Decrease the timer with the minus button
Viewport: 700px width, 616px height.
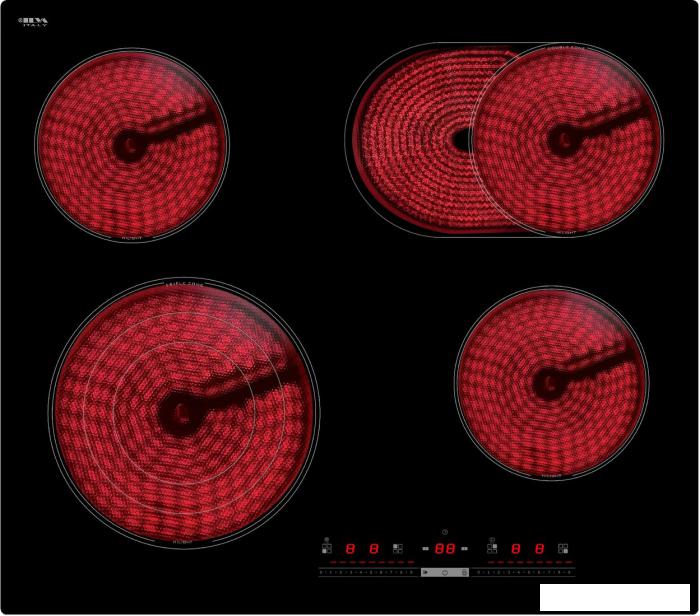pos(426,549)
